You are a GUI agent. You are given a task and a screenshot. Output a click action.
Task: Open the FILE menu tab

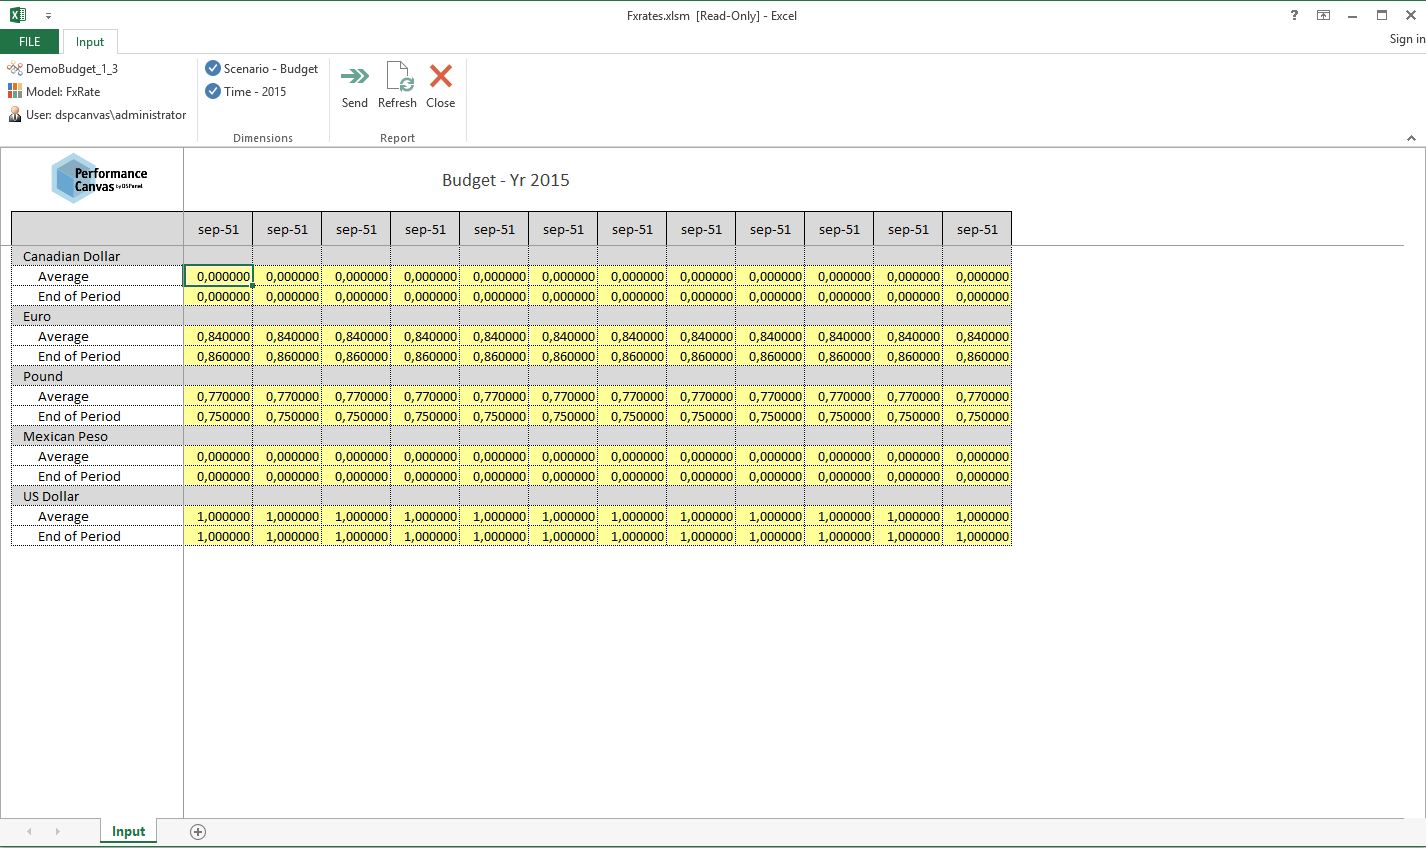(x=30, y=41)
